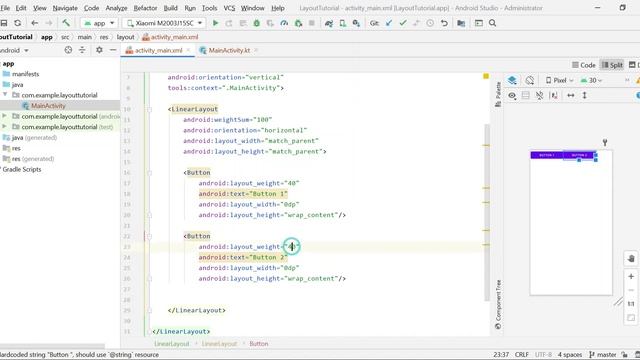Run the app with the green play button

pyautogui.click(x=215, y=23)
